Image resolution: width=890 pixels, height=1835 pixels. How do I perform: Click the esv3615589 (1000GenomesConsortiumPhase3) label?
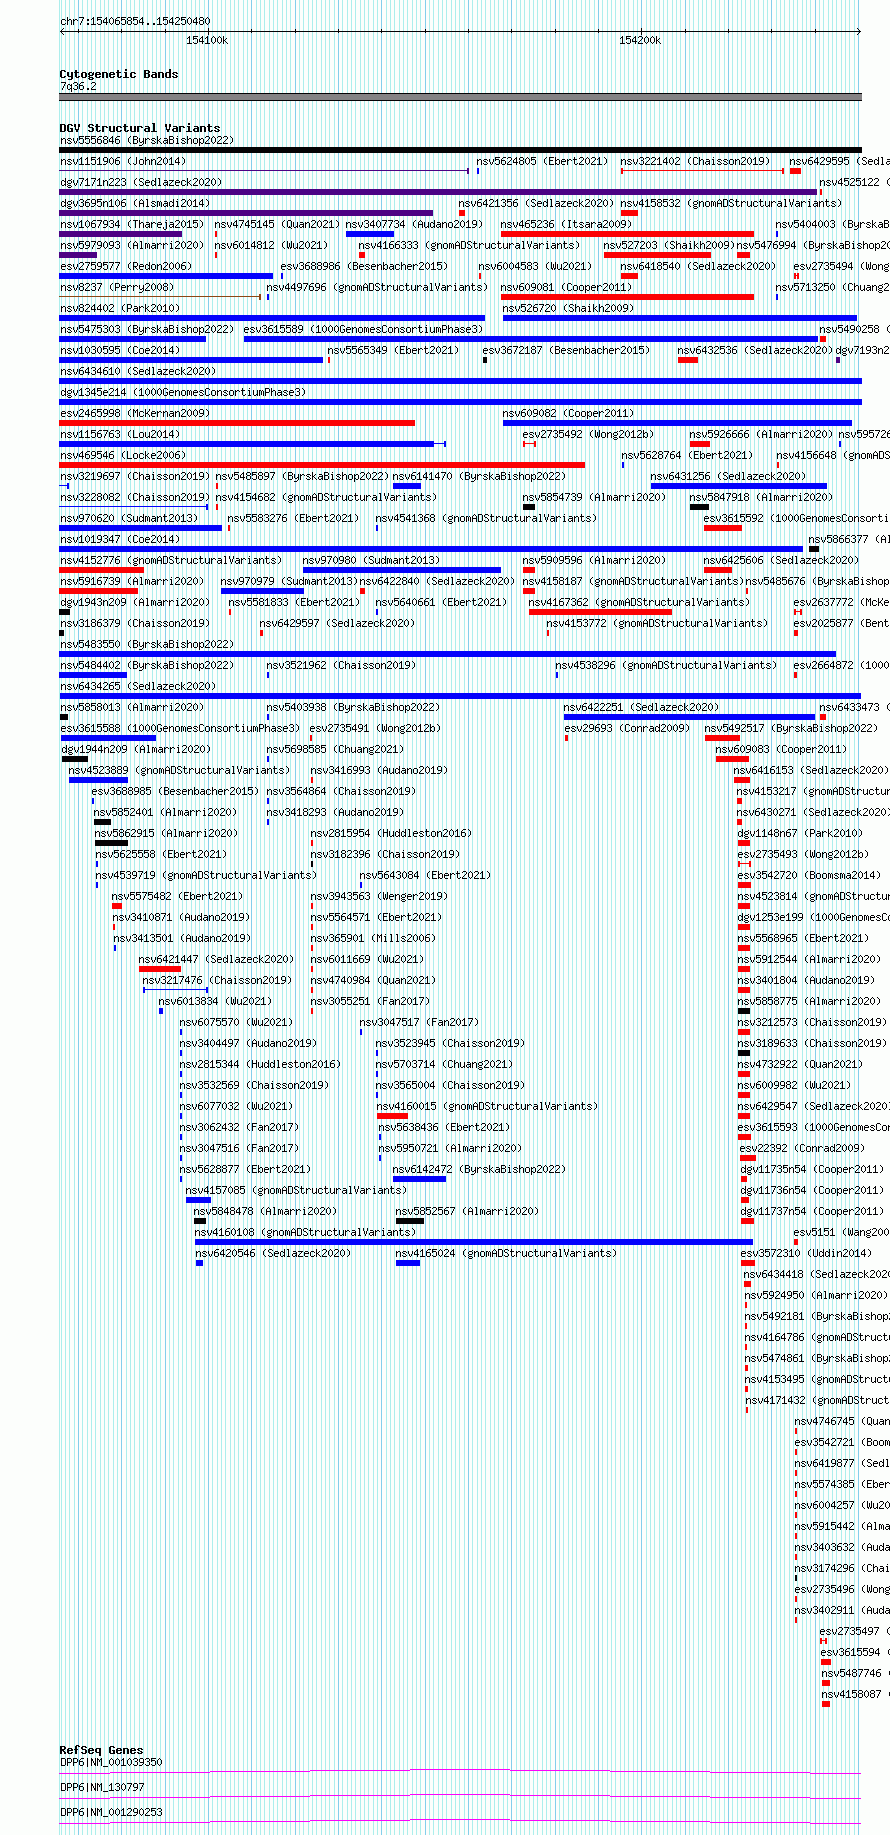(363, 329)
